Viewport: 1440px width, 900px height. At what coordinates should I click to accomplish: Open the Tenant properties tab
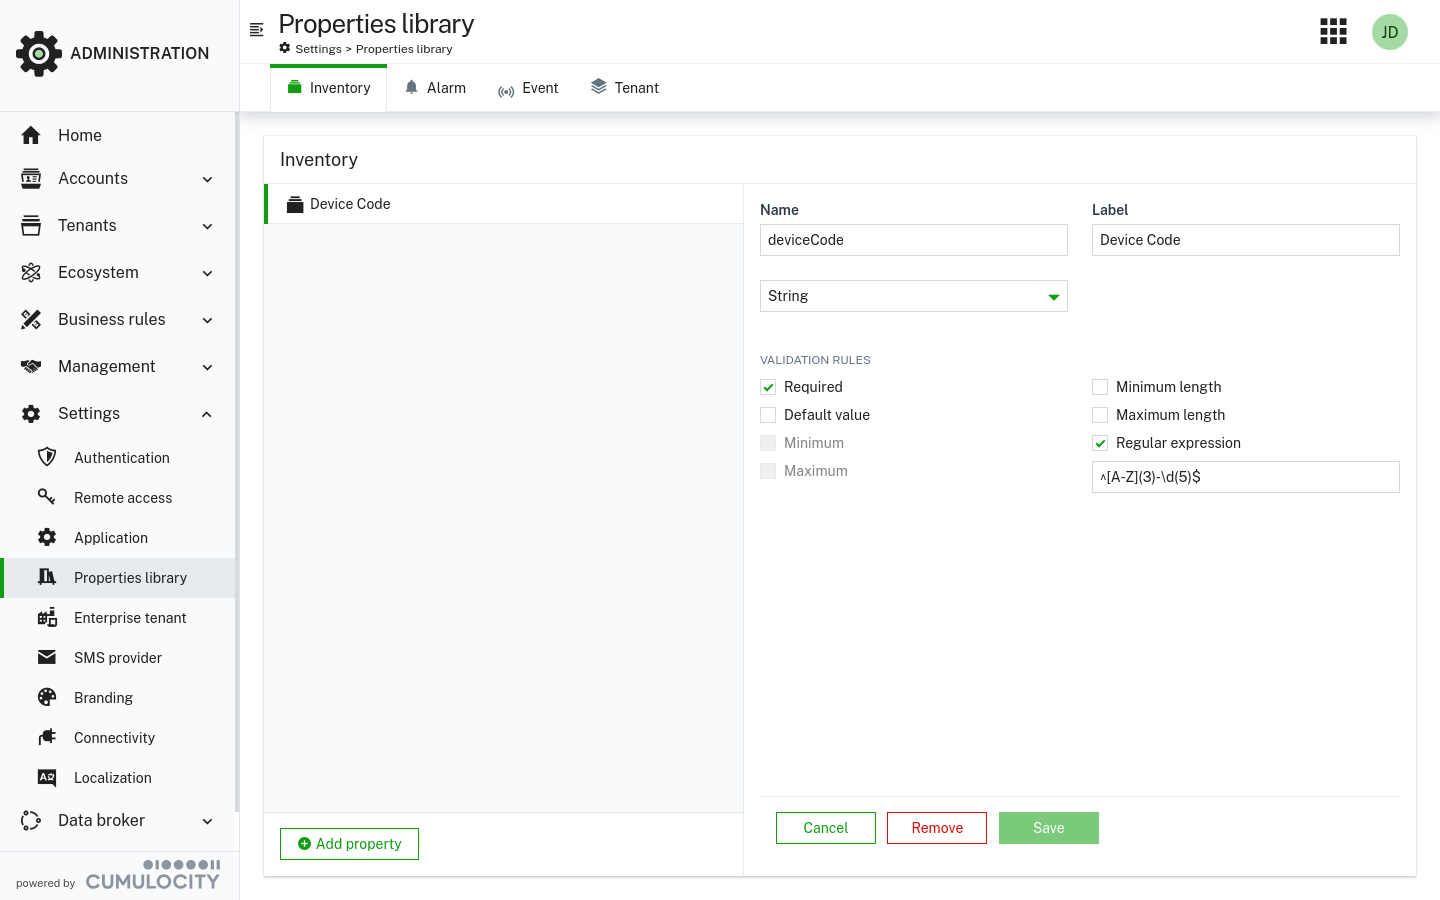[624, 87]
